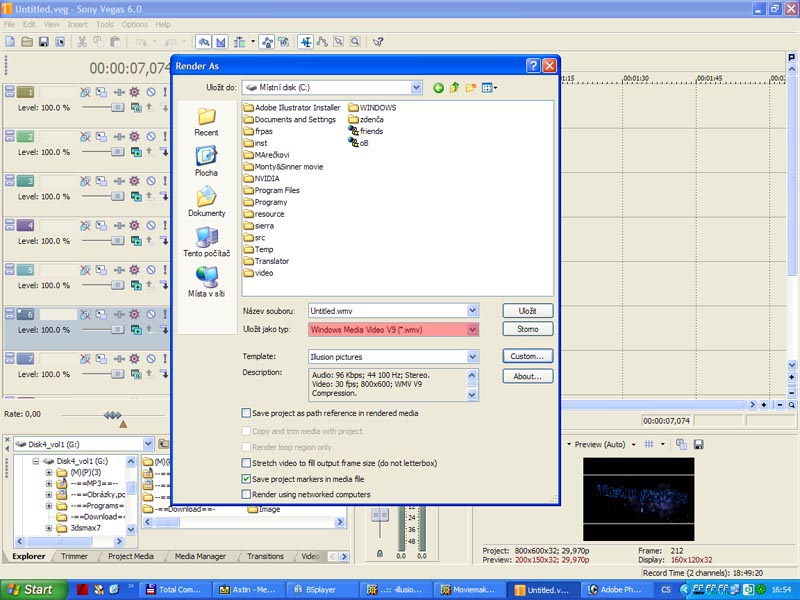Expand the 3dsmax7 folder in Explorer tree
Image resolution: width=800 pixels, height=600 pixels.
(49, 528)
